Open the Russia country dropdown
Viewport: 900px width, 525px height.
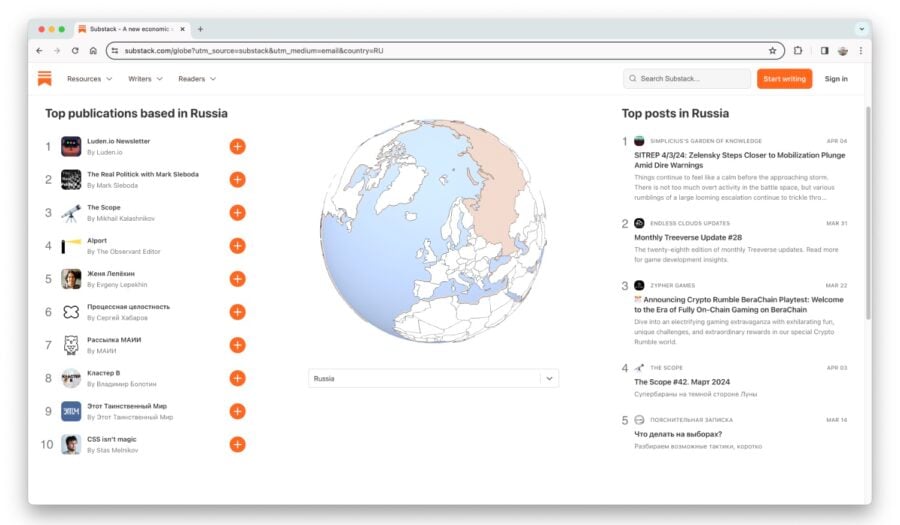click(433, 379)
